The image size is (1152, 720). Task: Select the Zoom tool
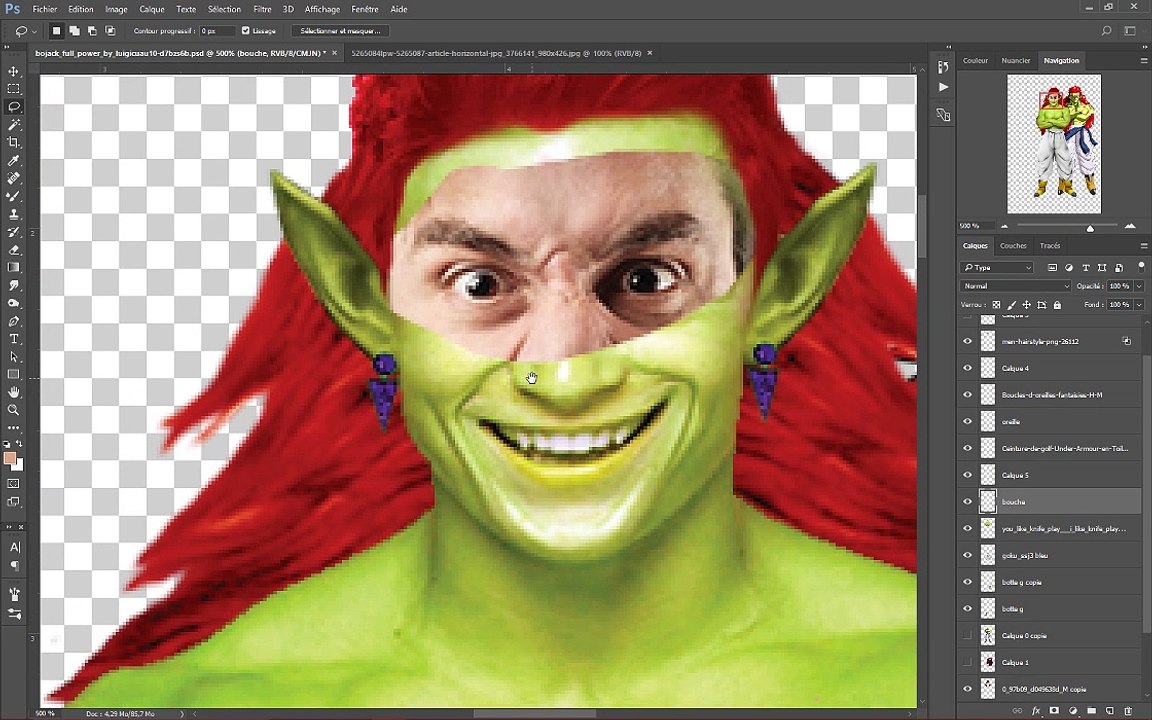coord(14,410)
